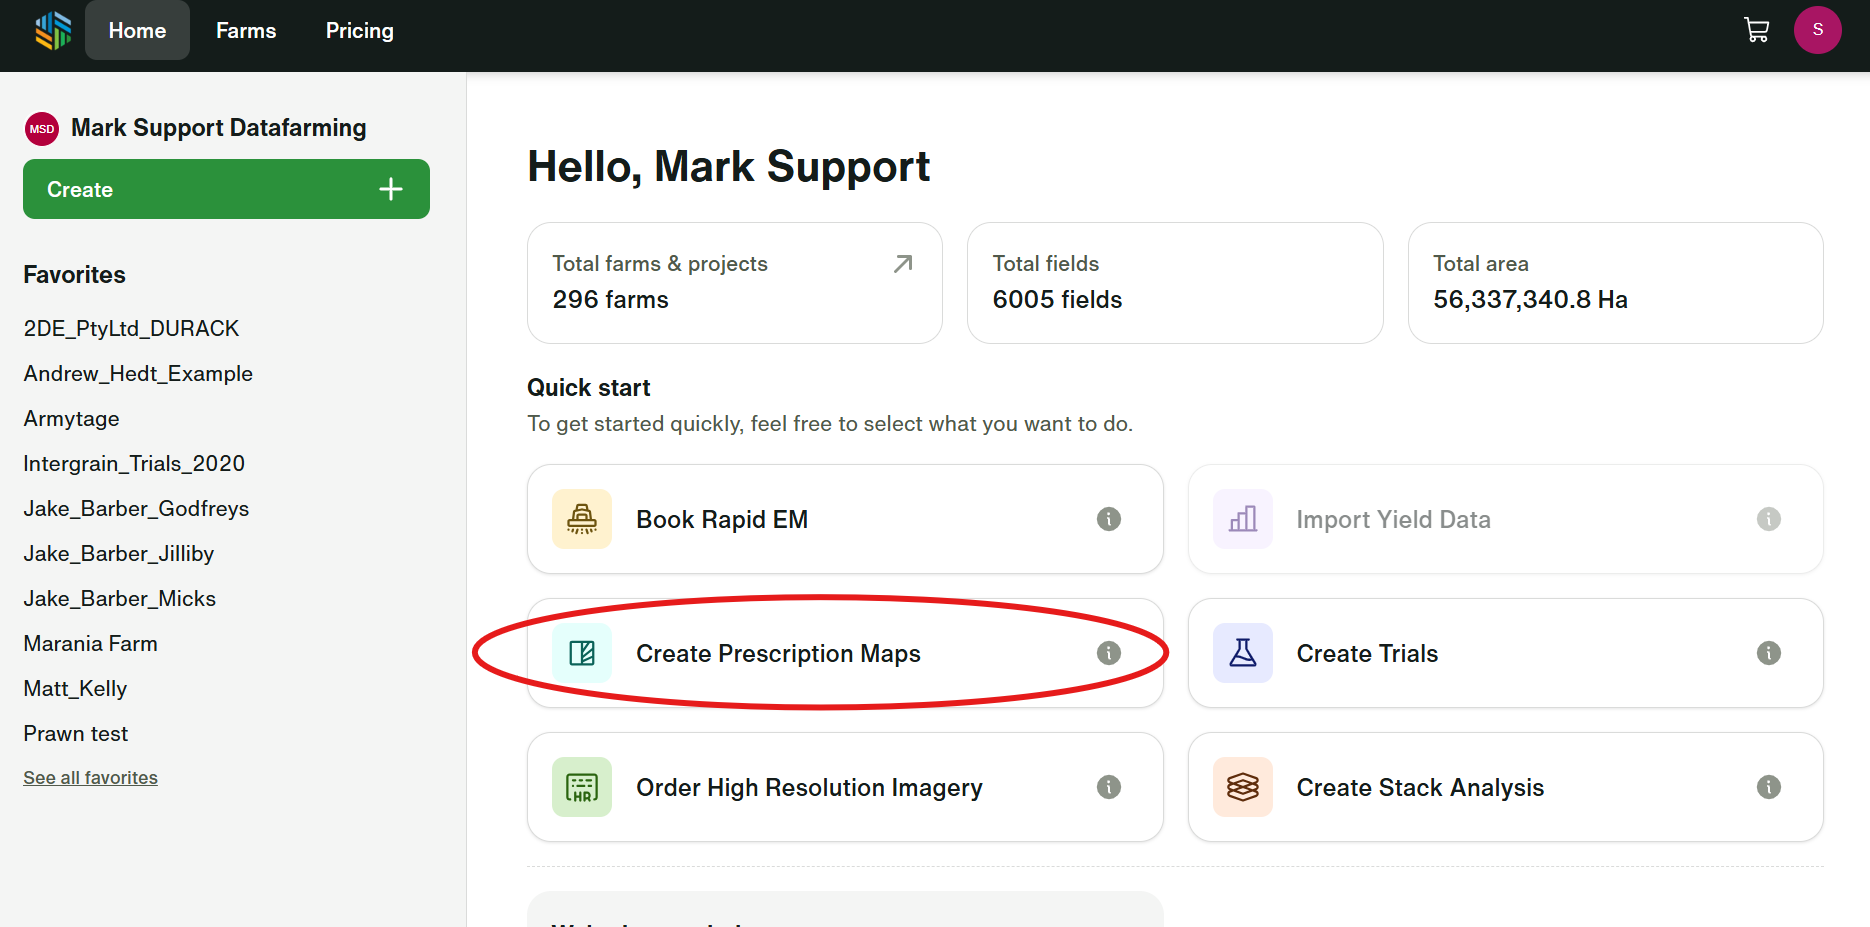Select Jake_Barber_Godfreys from favorites
Screen dimensions: 1870x927
coord(136,509)
